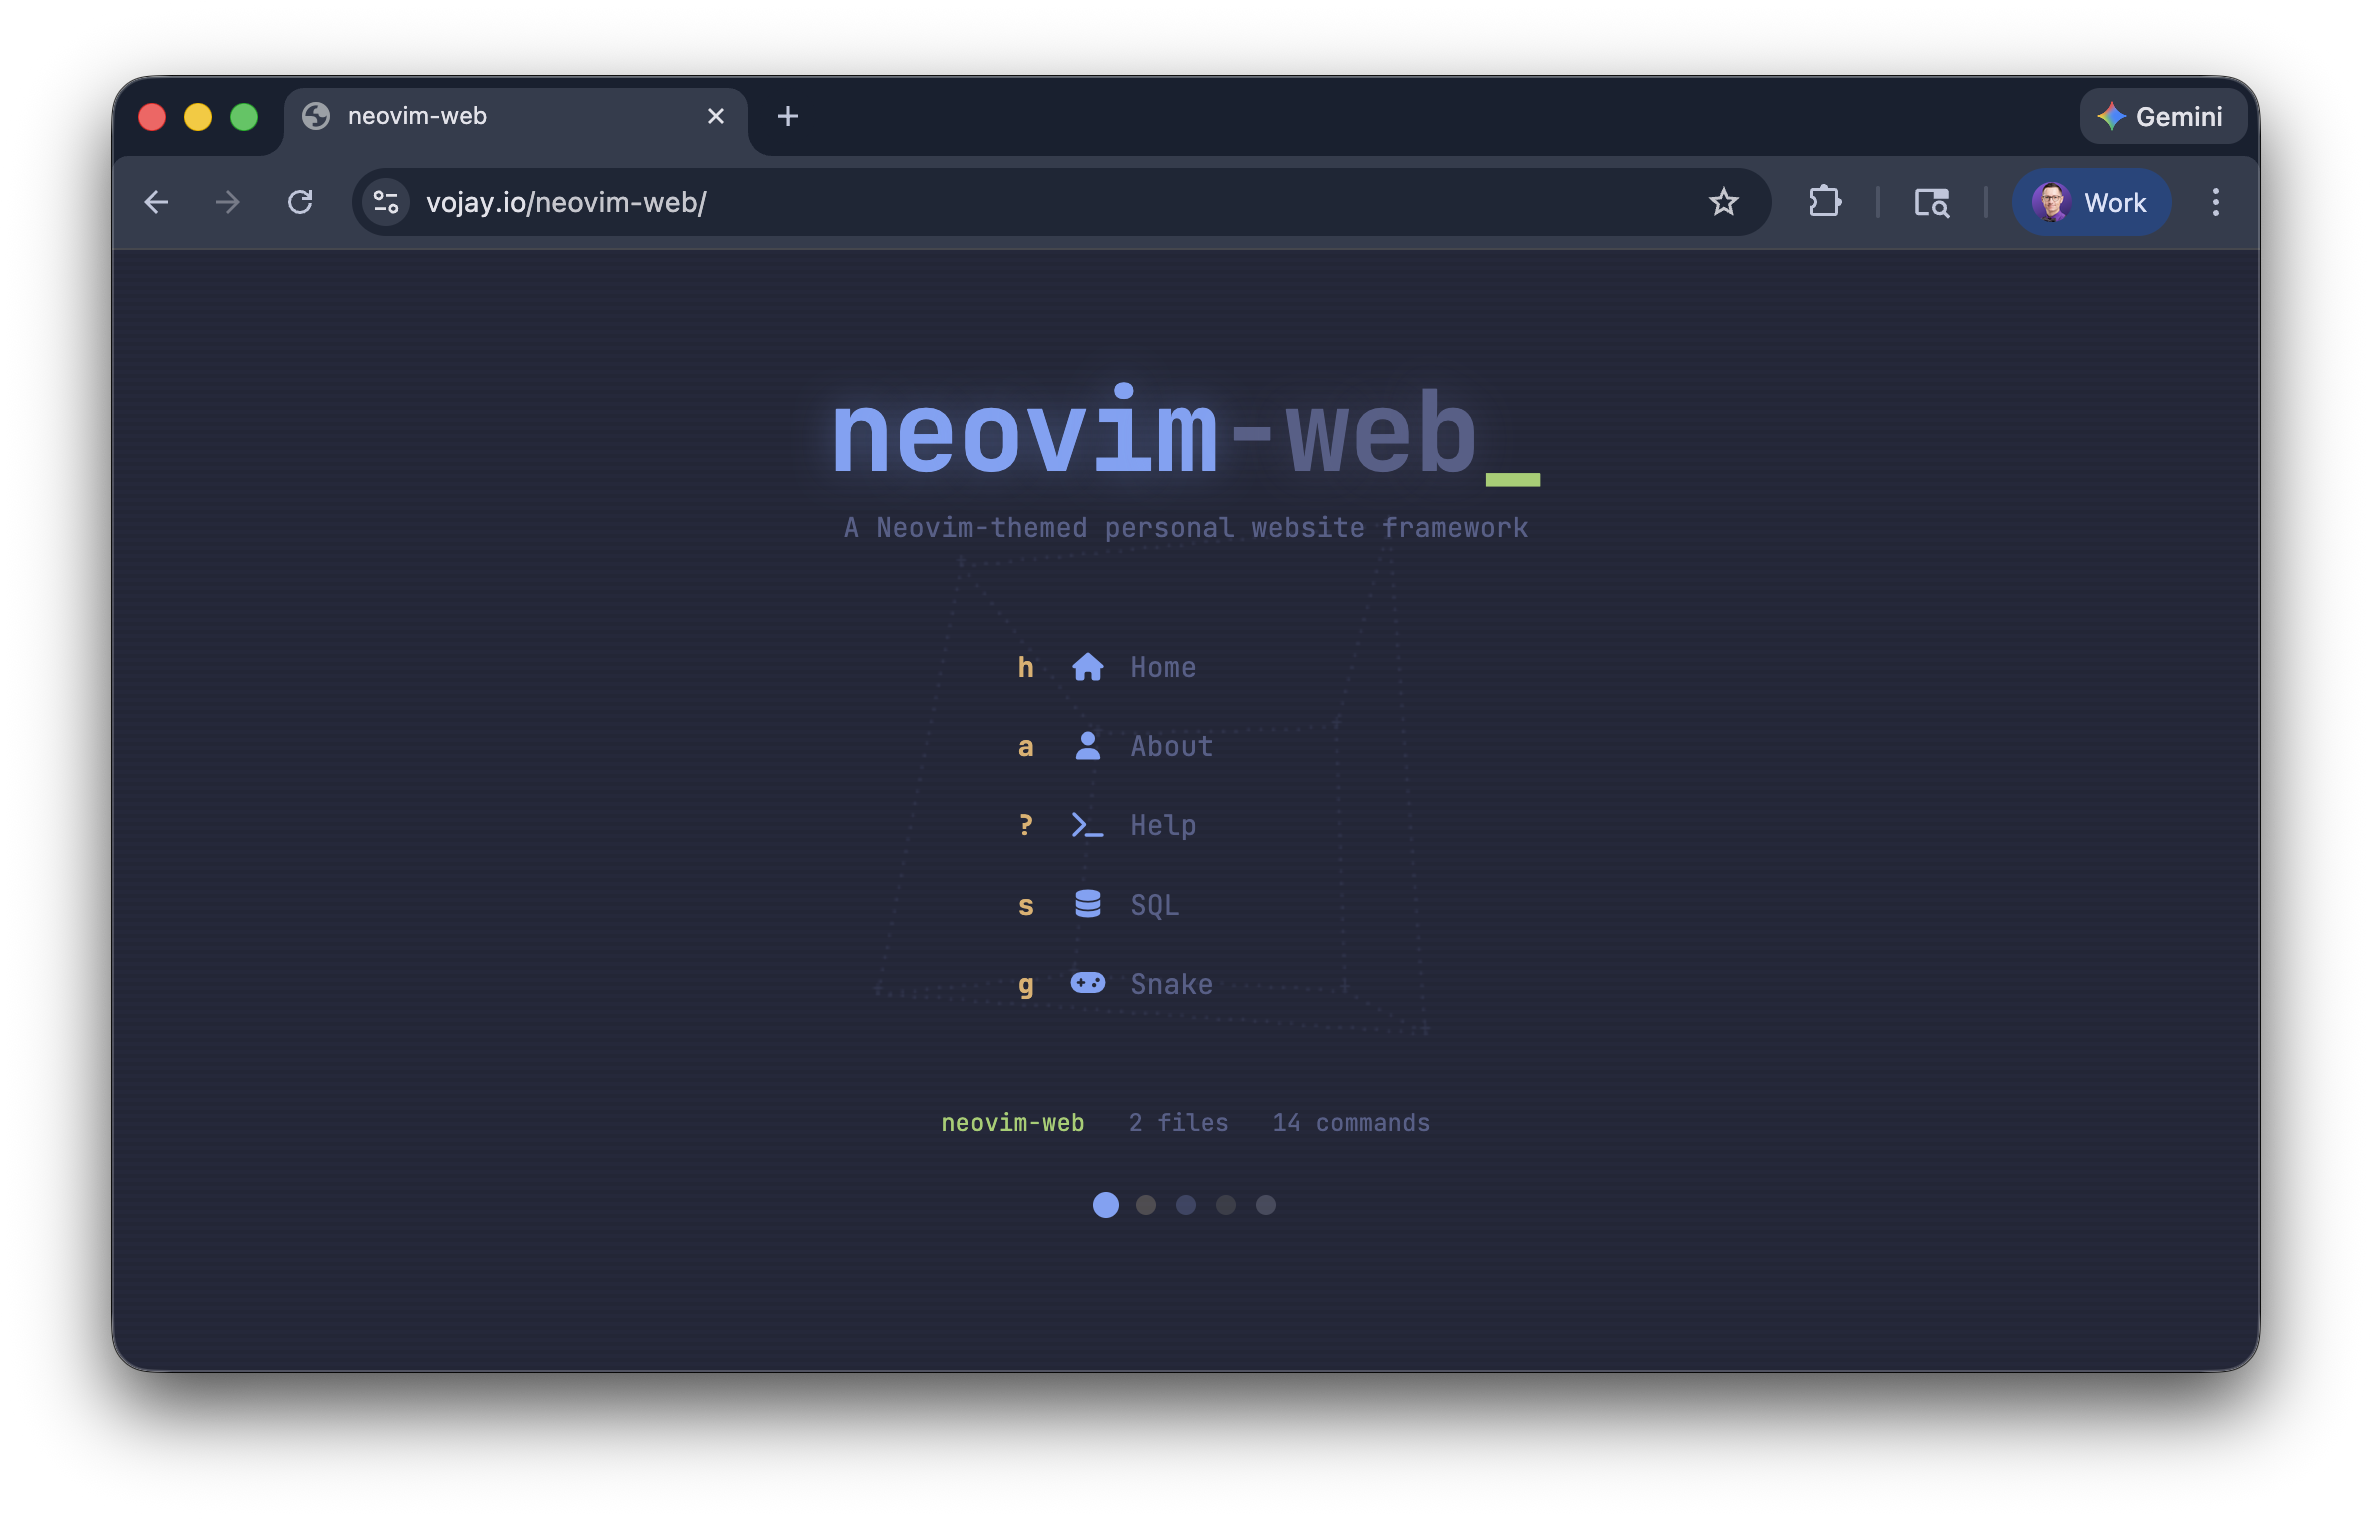
Task: Click the browser forward arrow
Action: (228, 203)
